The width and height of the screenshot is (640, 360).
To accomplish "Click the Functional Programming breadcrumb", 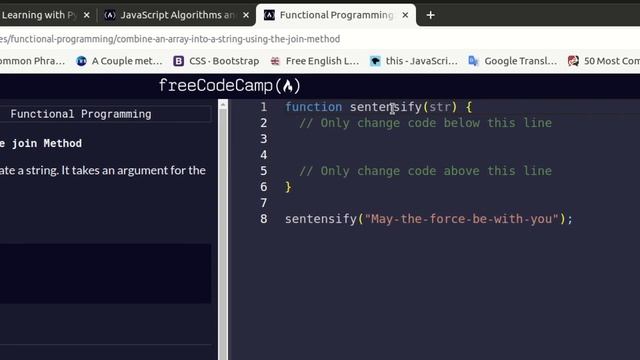I will [x=81, y=114].
